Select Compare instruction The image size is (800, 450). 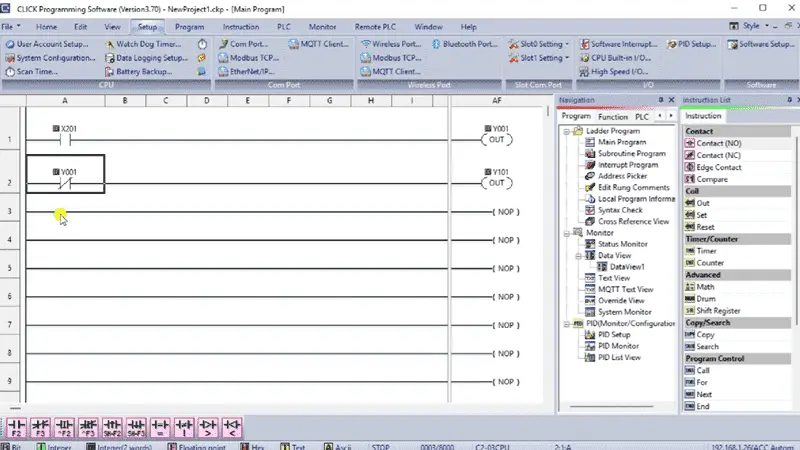tap(706, 180)
